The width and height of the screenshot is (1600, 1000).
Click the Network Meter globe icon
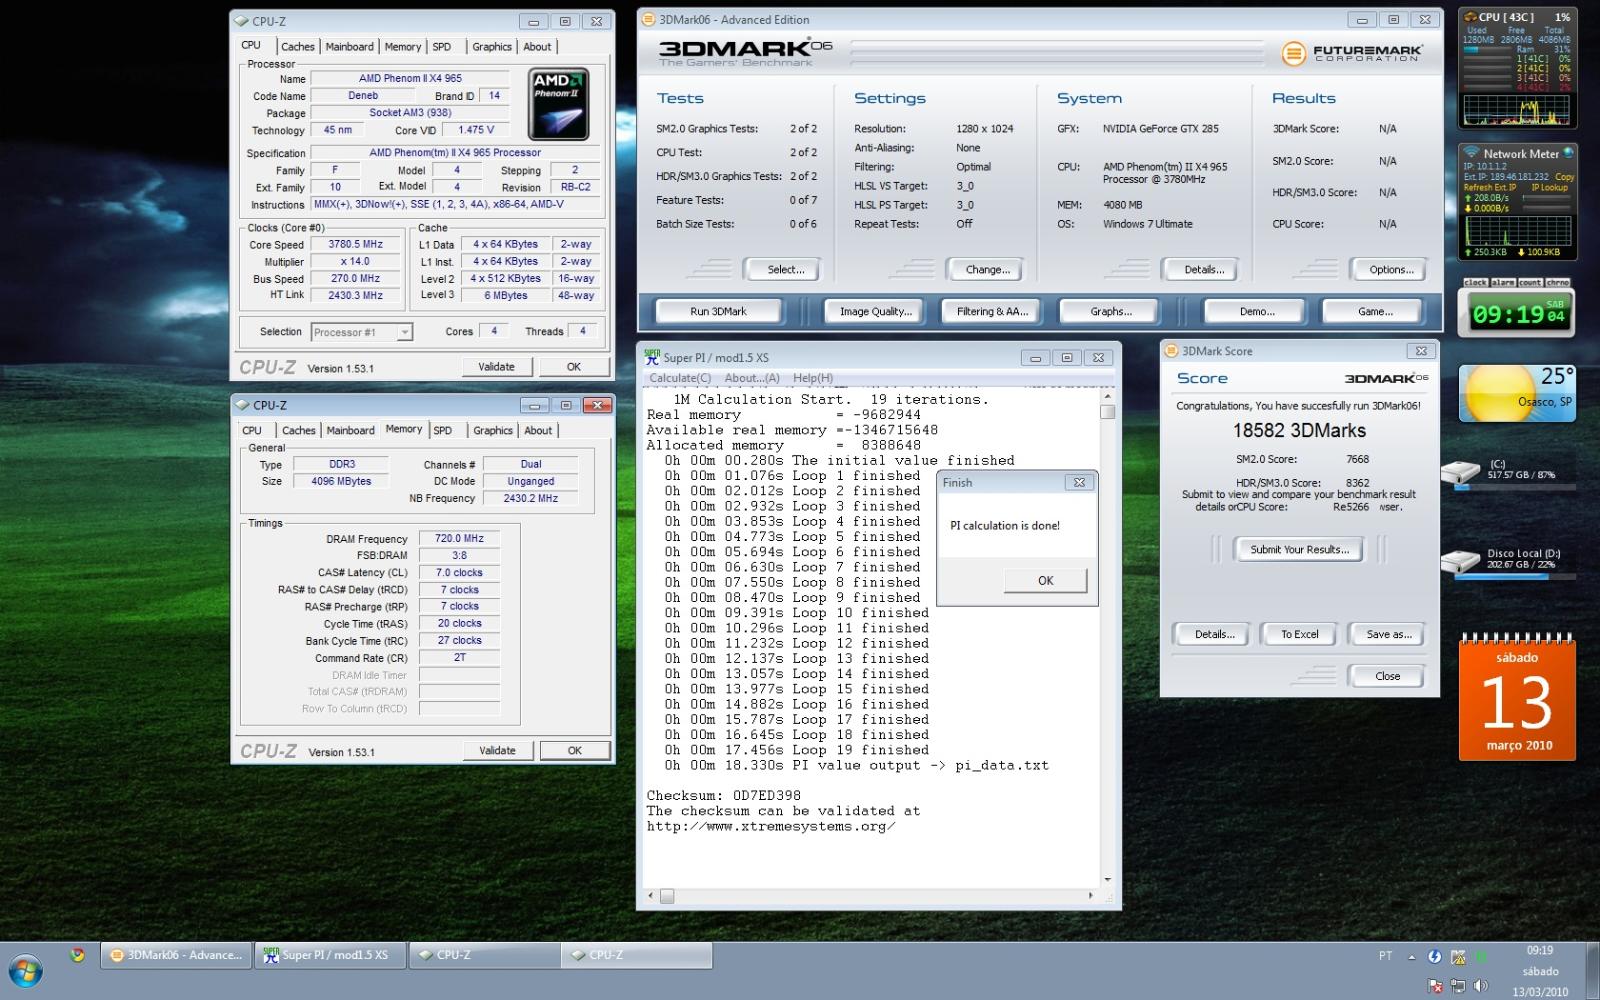point(1568,152)
